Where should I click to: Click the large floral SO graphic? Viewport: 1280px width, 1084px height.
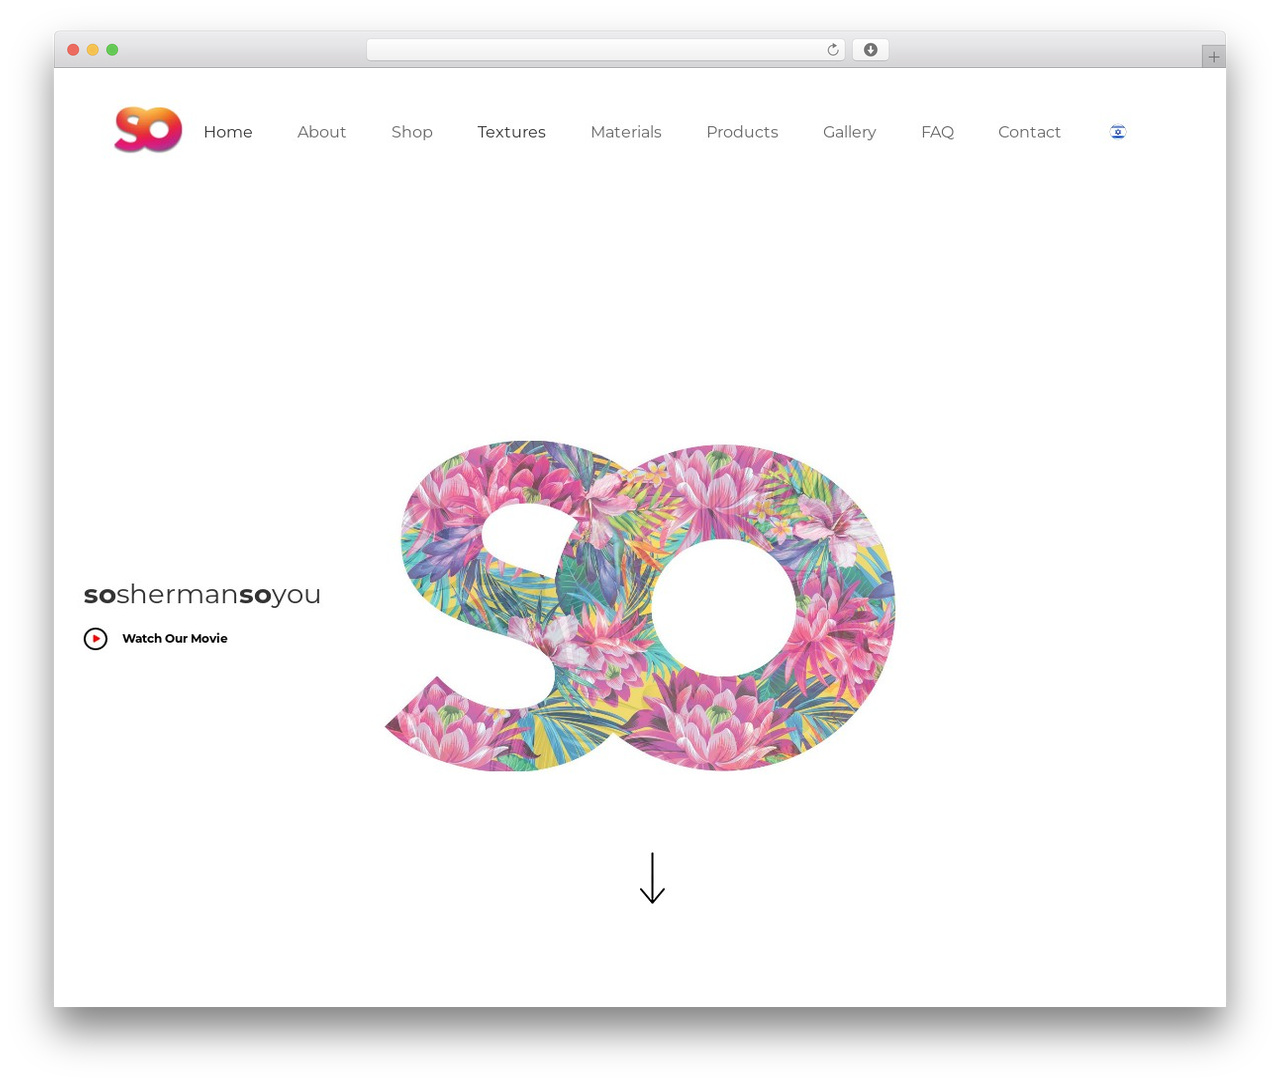tap(640, 606)
